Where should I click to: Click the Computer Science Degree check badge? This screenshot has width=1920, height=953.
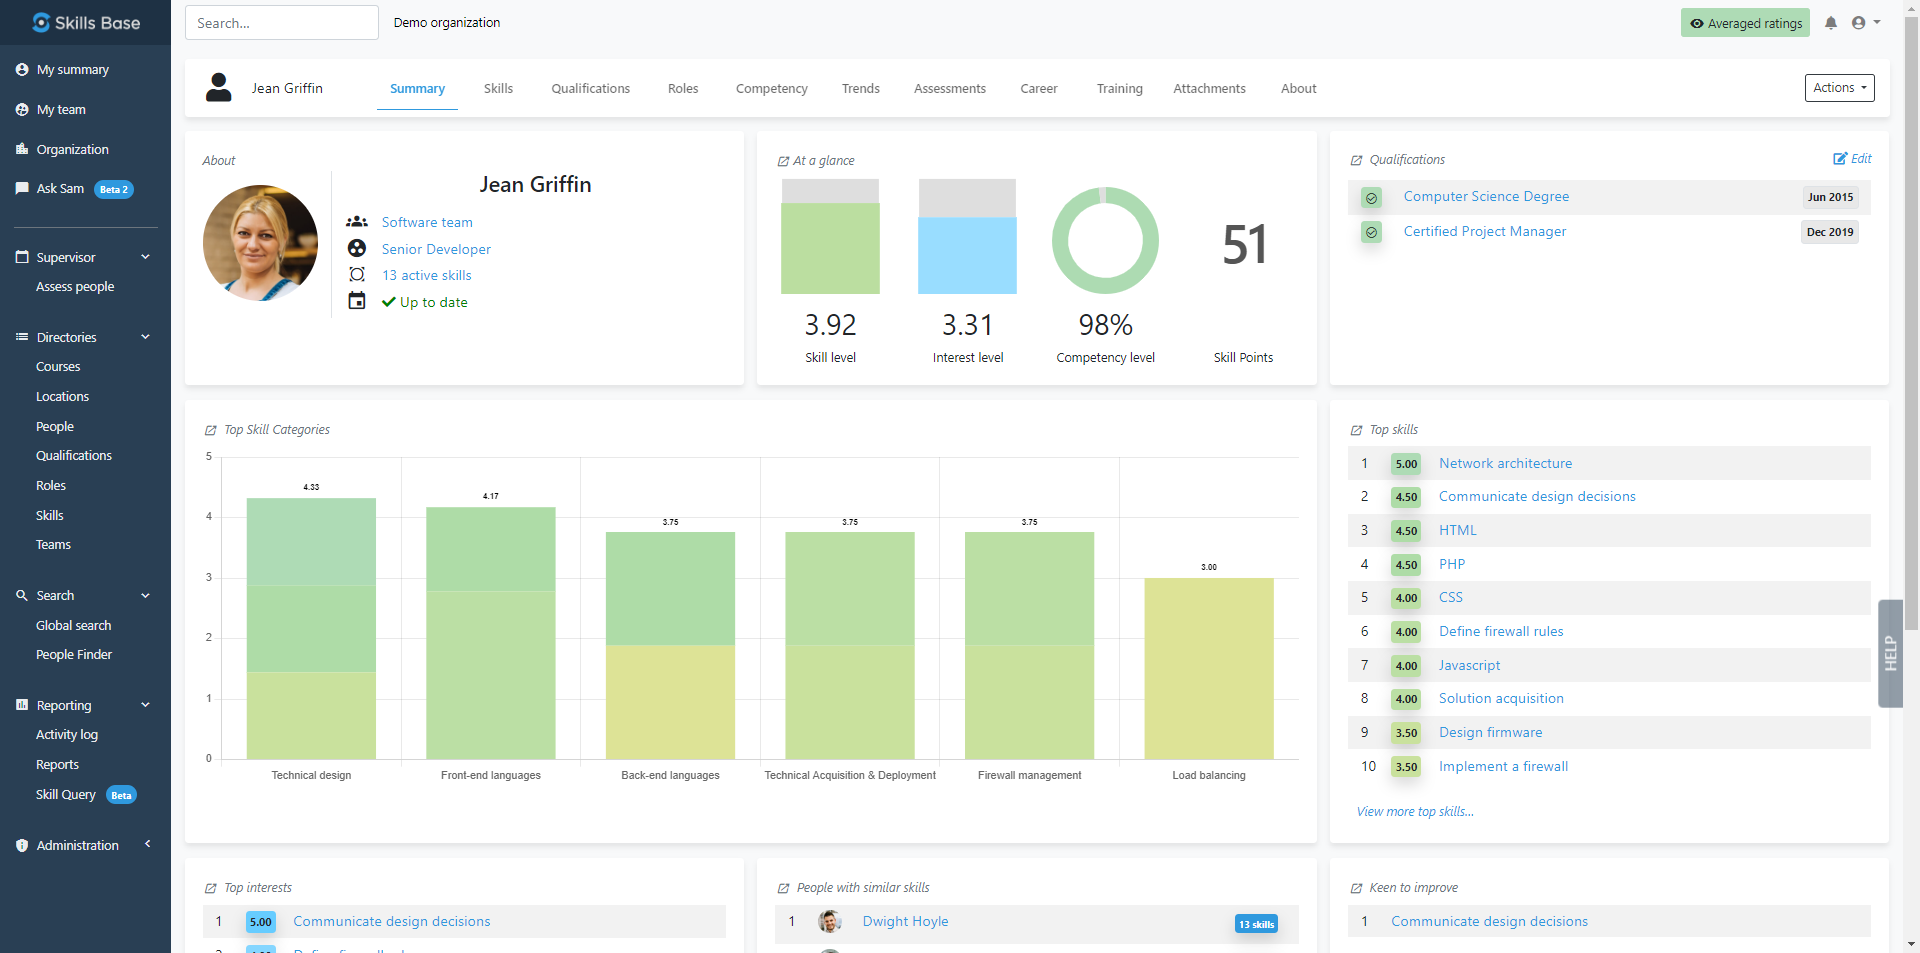click(x=1371, y=198)
